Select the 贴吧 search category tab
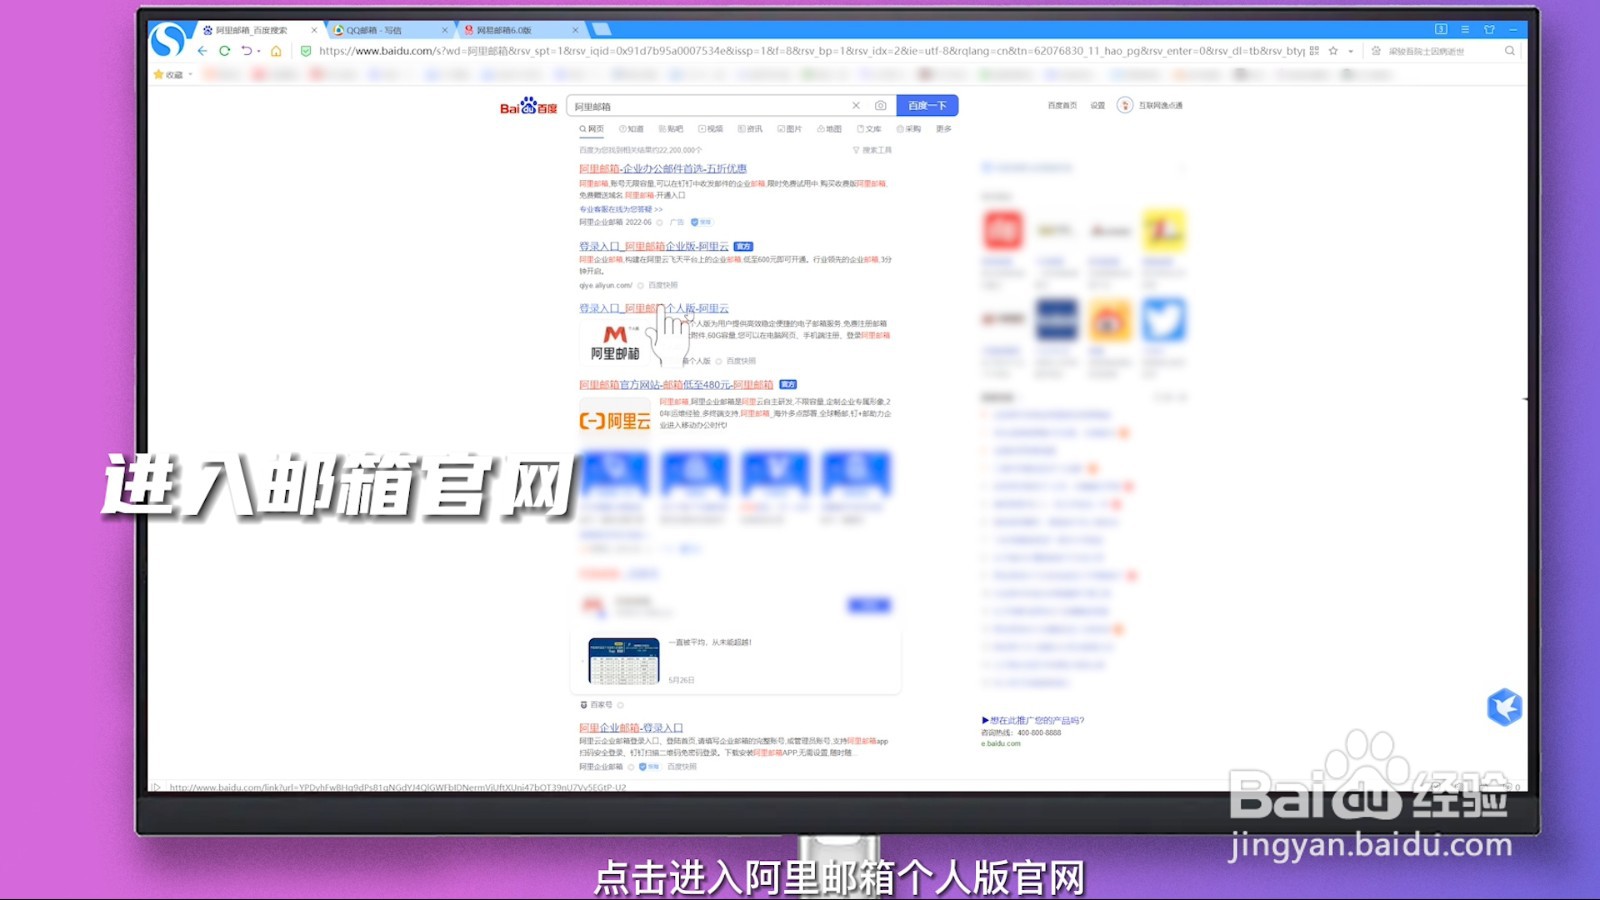1600x900 pixels. (x=671, y=129)
